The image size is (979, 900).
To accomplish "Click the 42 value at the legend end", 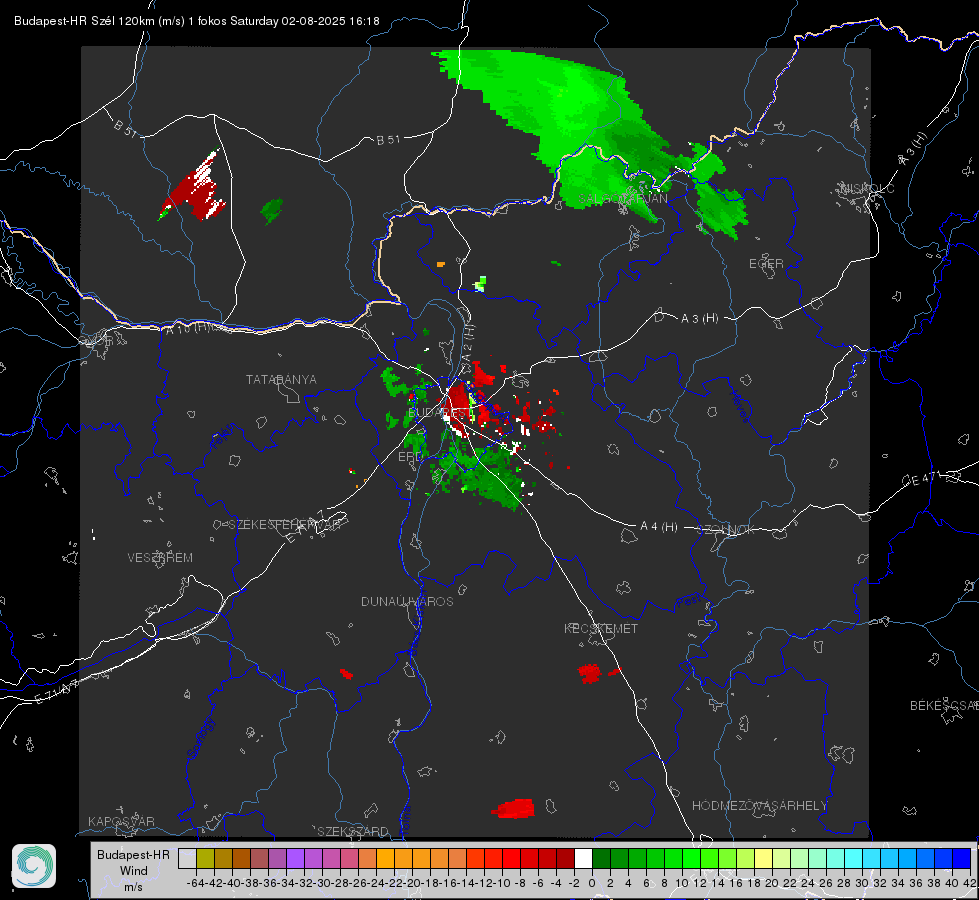I will [x=970, y=883].
